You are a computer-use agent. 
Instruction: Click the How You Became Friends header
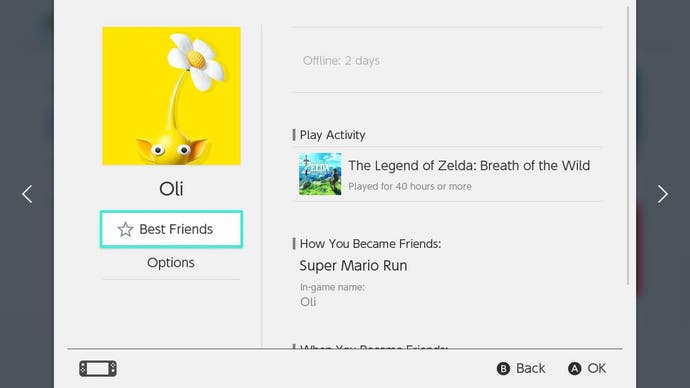click(x=370, y=244)
